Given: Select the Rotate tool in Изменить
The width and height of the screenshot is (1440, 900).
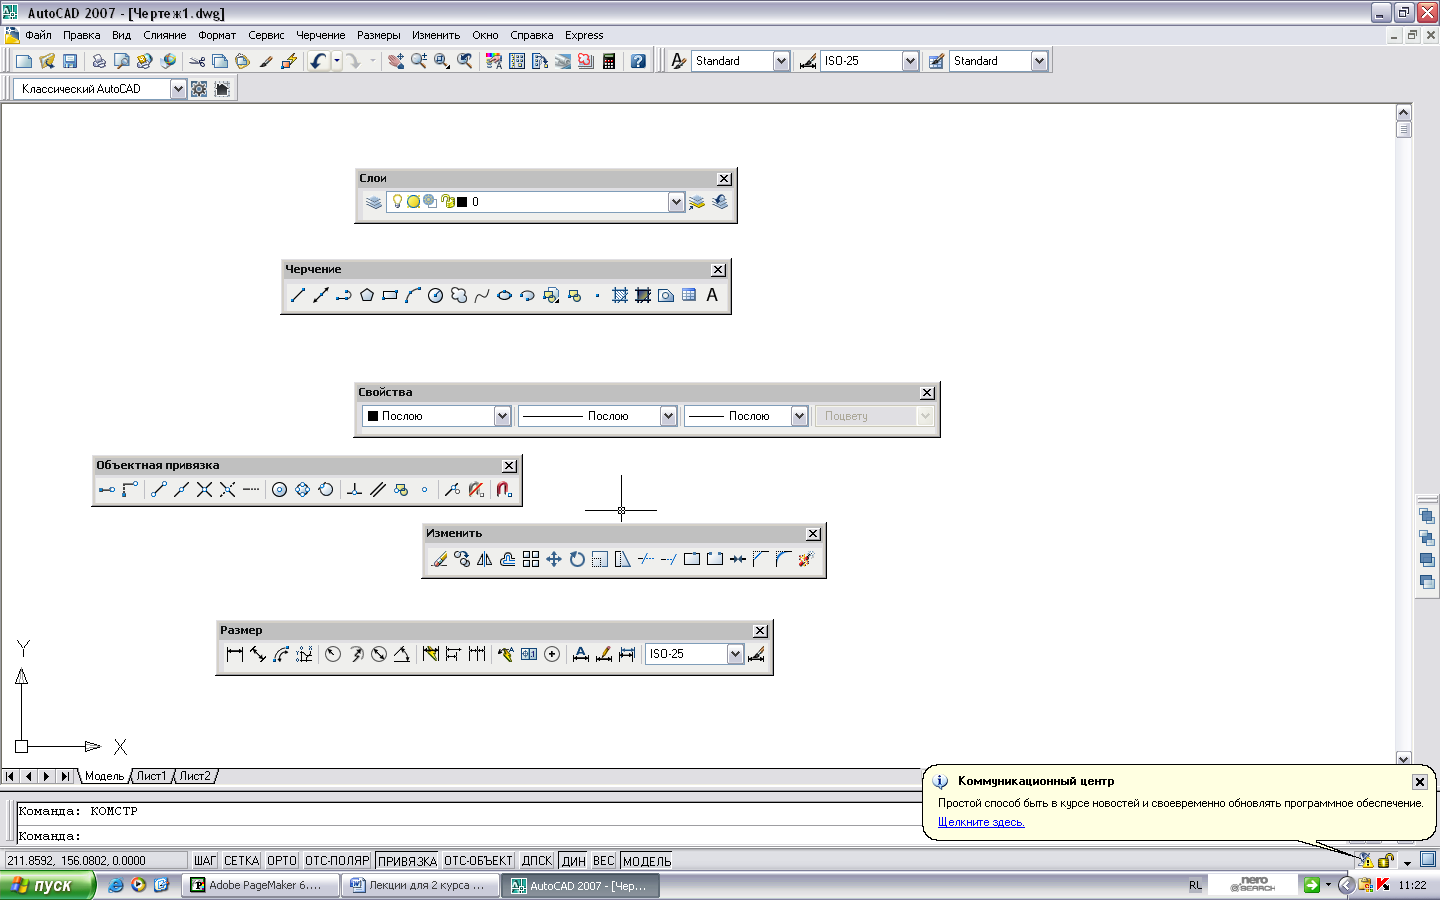Looking at the screenshot, I should click(577, 559).
